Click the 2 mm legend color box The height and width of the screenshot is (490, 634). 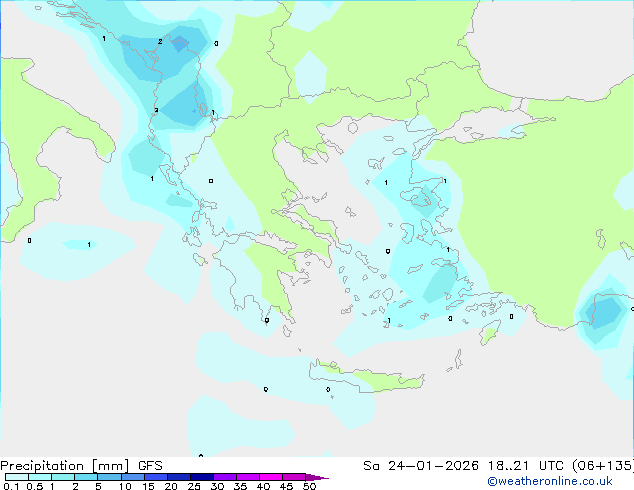coord(86,477)
